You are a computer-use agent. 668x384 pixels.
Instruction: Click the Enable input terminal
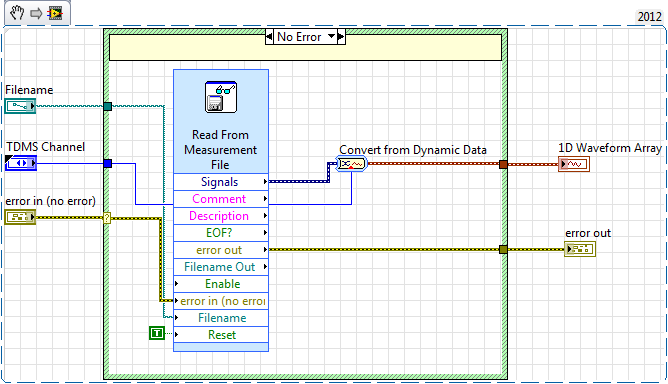(x=221, y=284)
